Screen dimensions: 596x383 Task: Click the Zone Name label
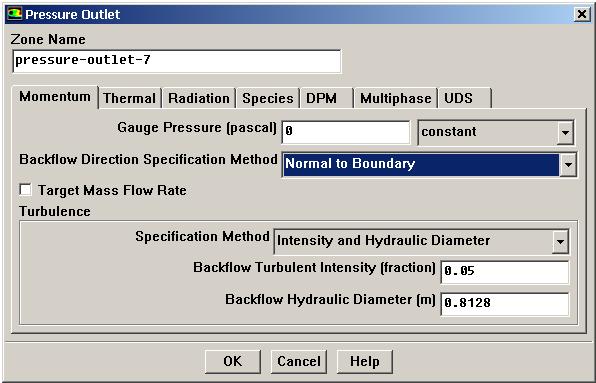[x=48, y=39]
